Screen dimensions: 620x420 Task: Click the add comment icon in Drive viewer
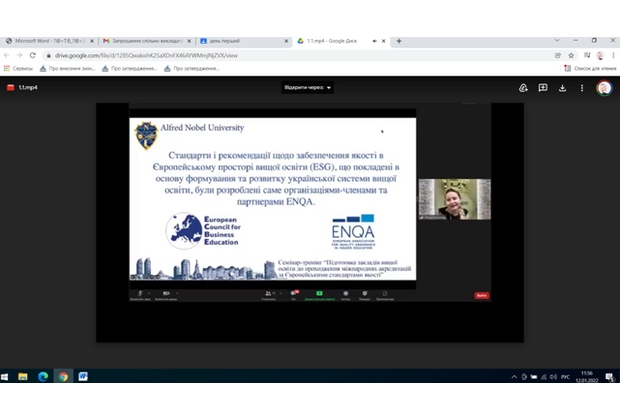[543, 87]
